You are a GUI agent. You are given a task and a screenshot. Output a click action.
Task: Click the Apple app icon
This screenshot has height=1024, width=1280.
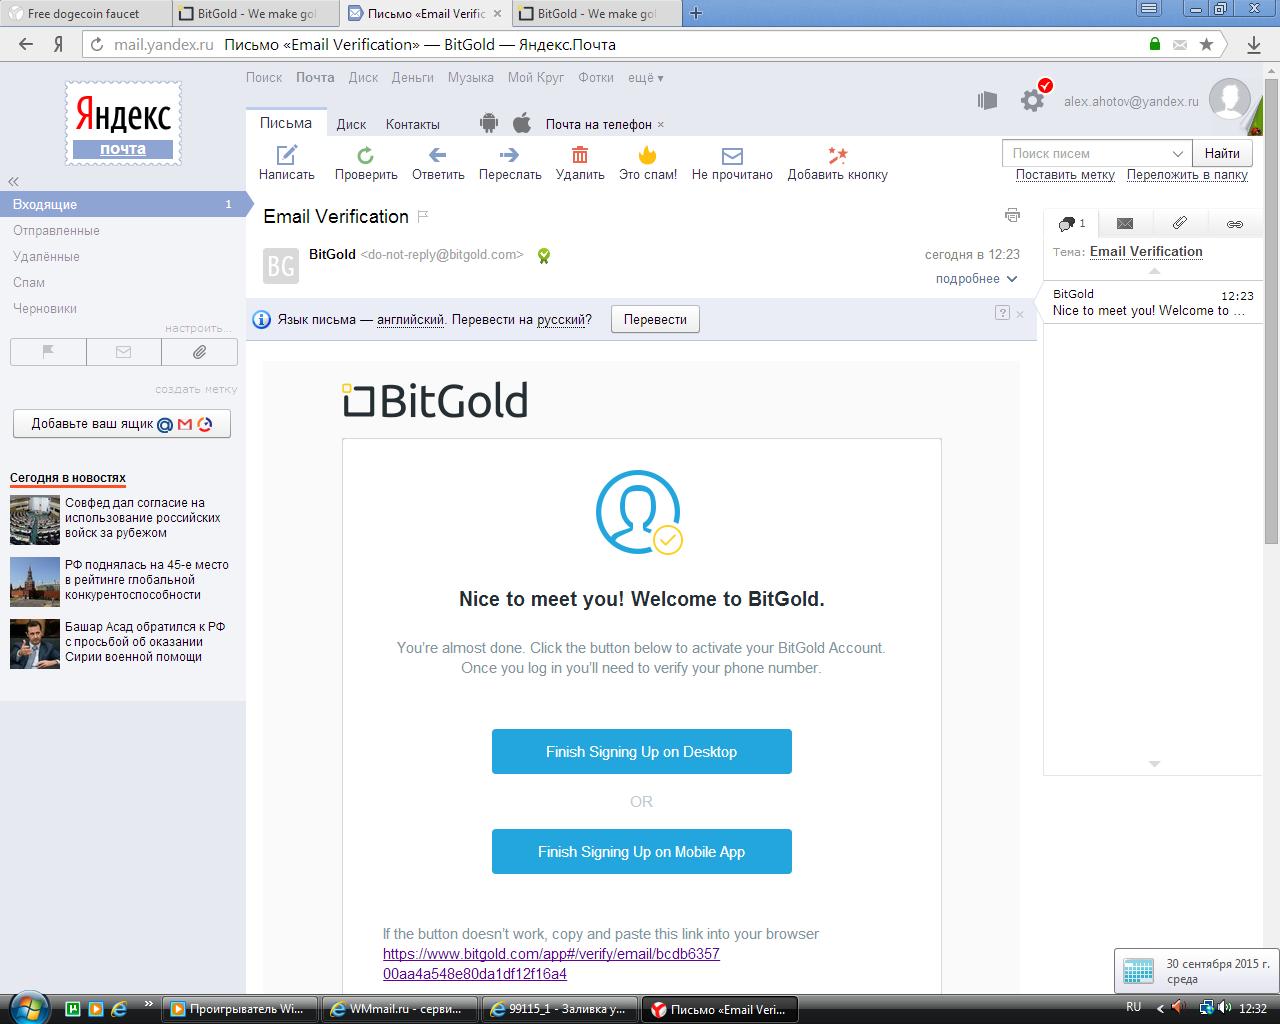coord(521,123)
